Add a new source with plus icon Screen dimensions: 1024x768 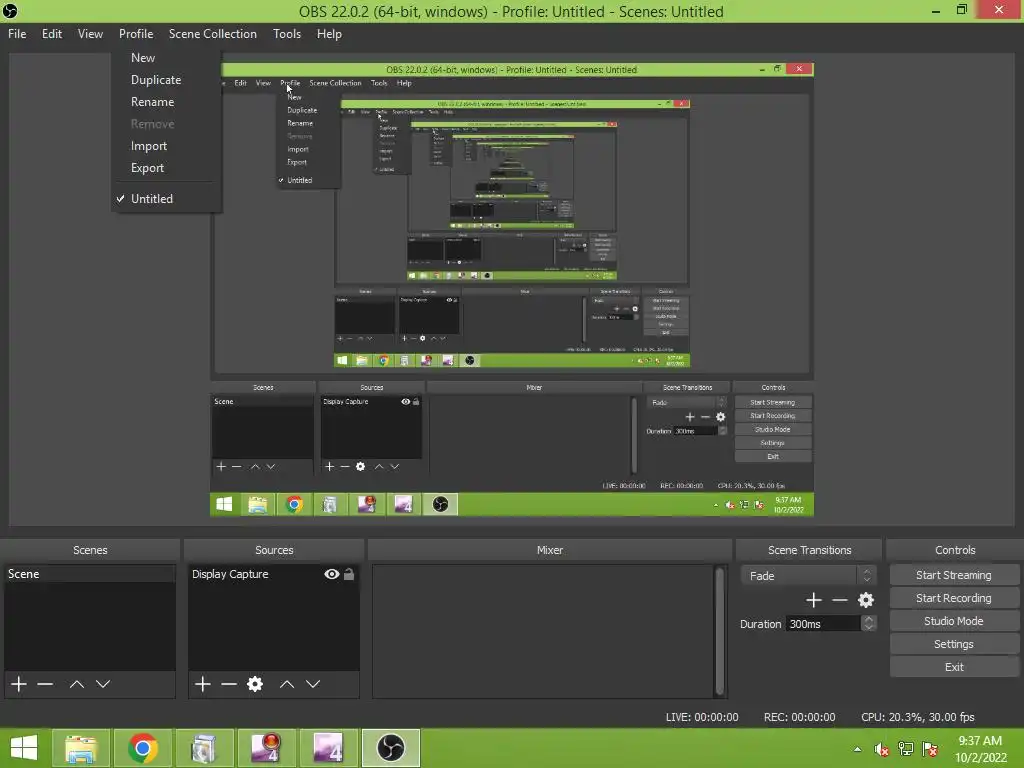click(x=203, y=684)
